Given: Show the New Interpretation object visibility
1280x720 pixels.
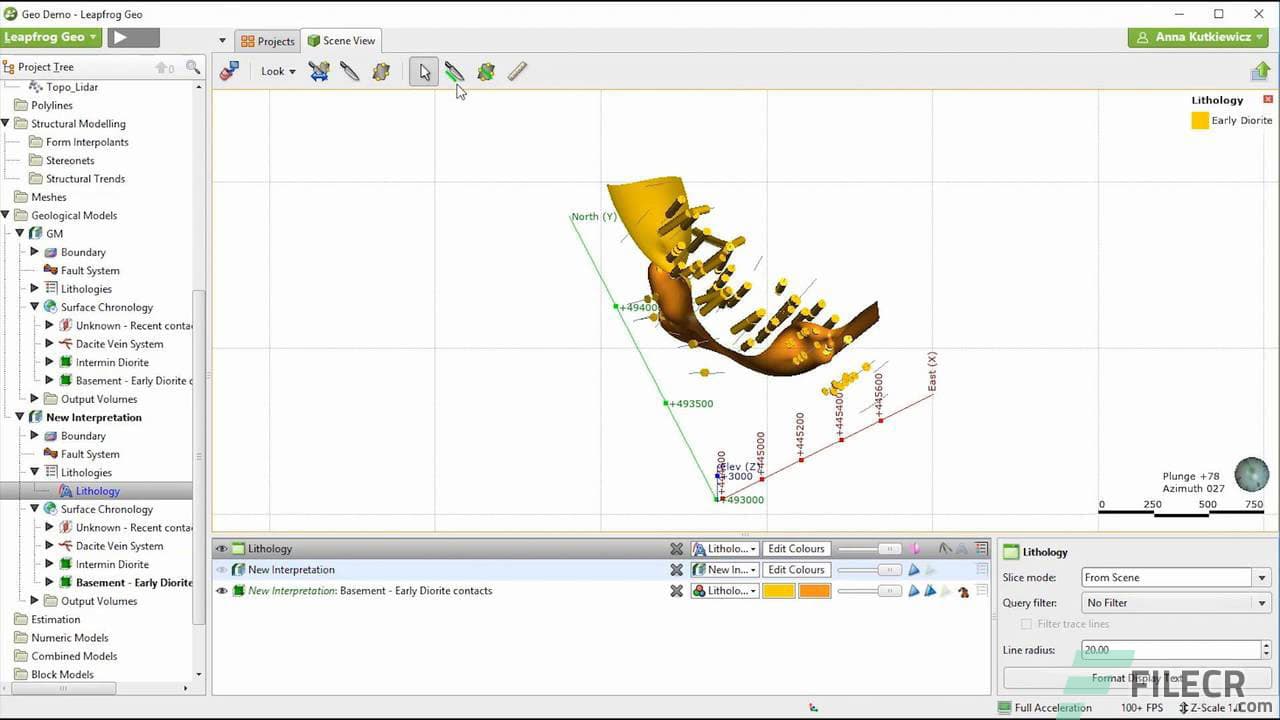Looking at the screenshot, I should pyautogui.click(x=221, y=569).
